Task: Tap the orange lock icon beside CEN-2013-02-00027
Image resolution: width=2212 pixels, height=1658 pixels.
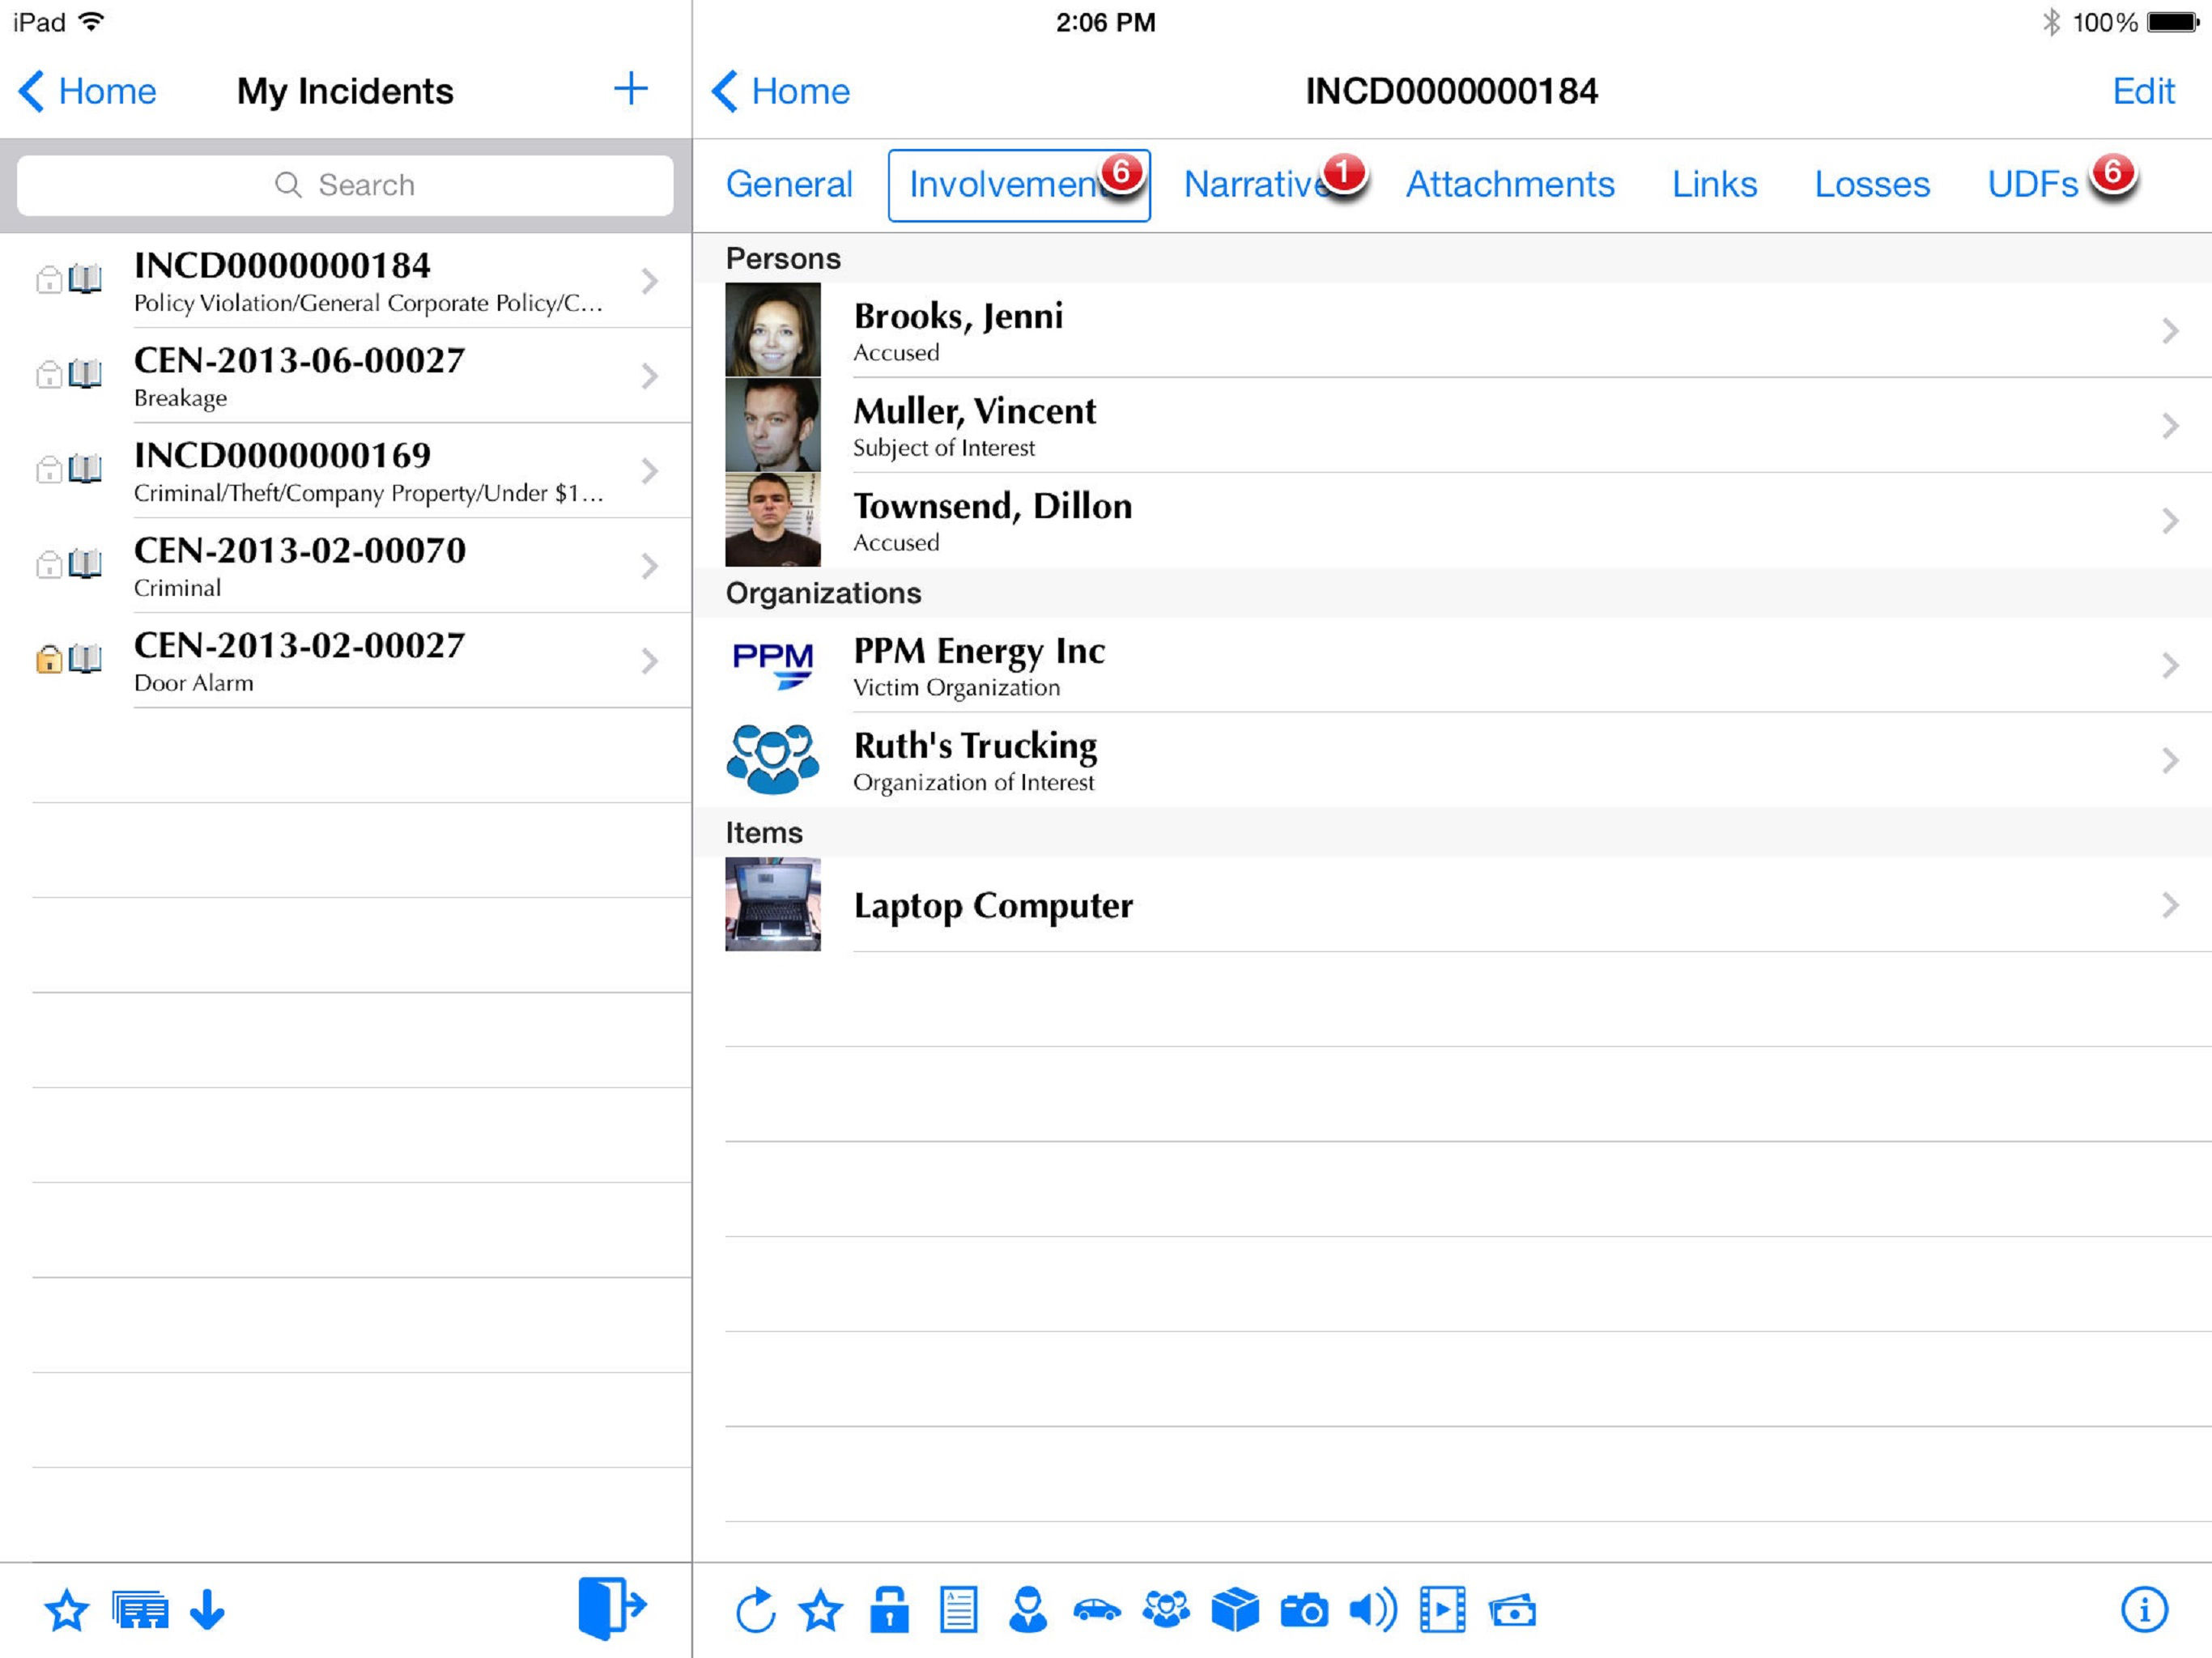Action: tap(49, 659)
